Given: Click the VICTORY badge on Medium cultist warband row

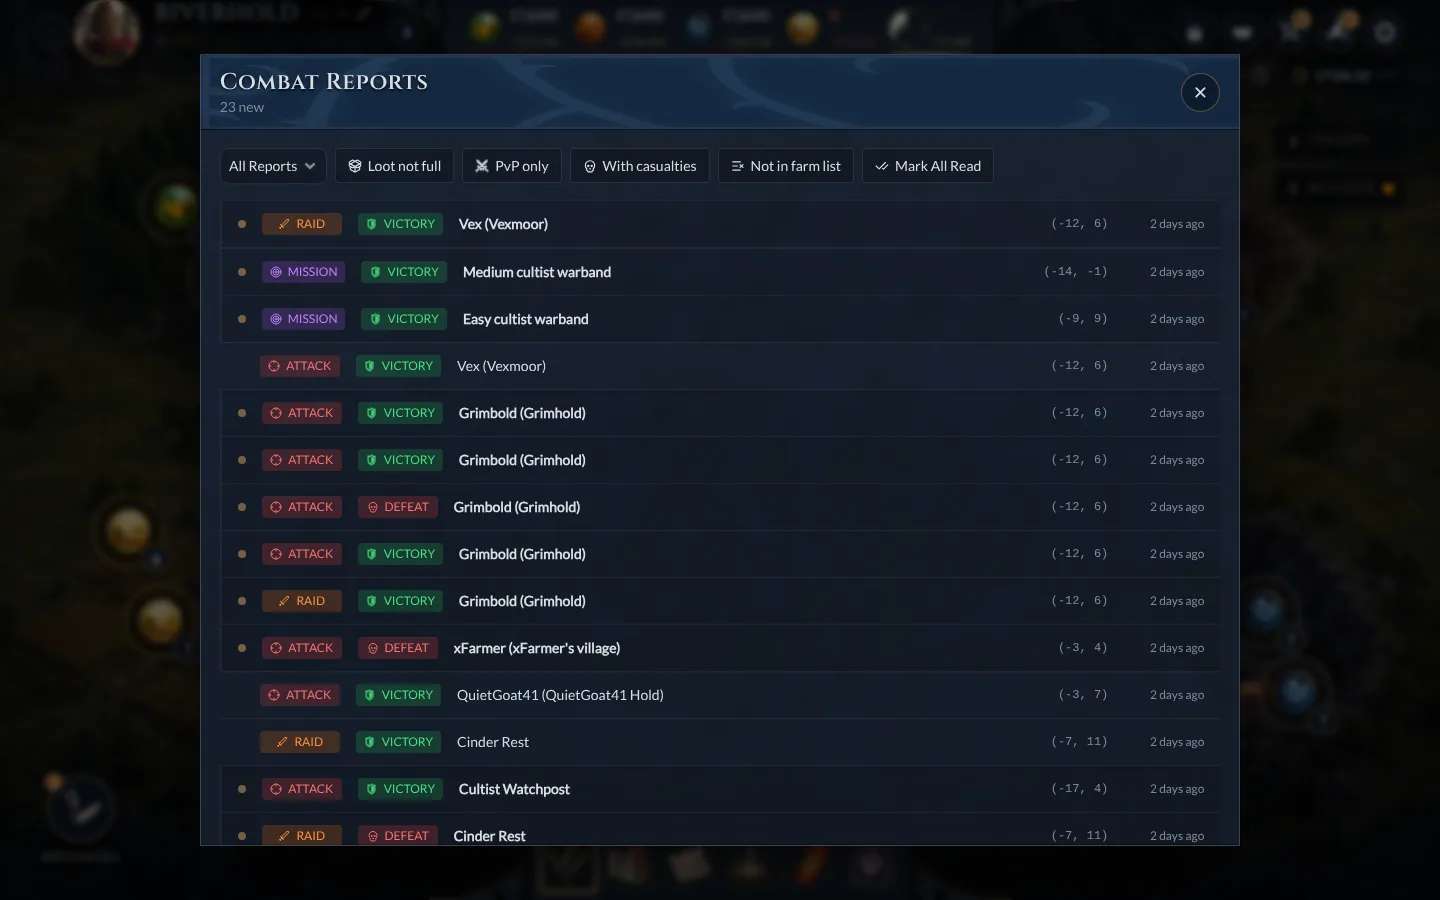Looking at the screenshot, I should (x=404, y=272).
